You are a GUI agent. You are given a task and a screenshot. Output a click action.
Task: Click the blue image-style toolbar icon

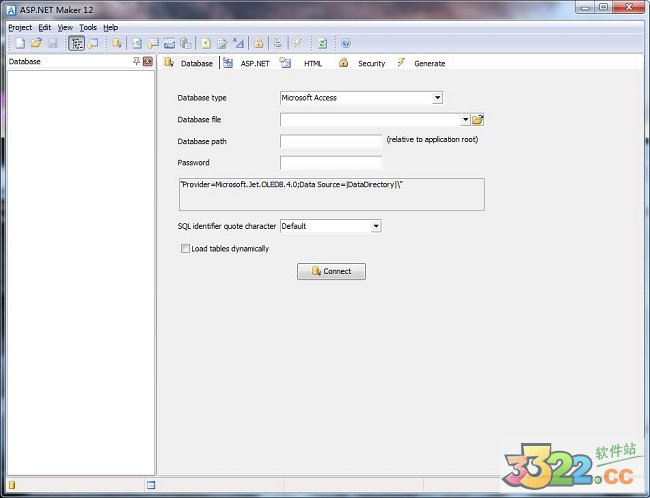point(170,43)
